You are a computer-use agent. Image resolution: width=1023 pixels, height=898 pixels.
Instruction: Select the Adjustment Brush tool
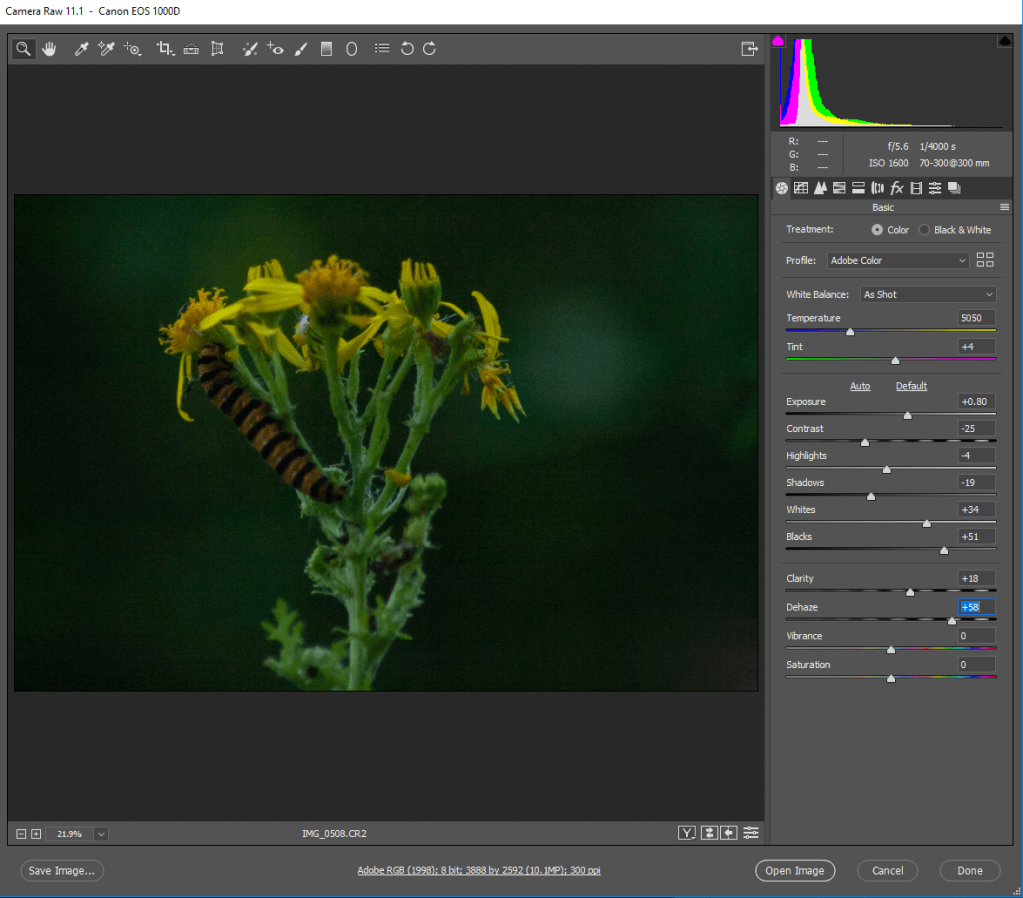coord(300,48)
